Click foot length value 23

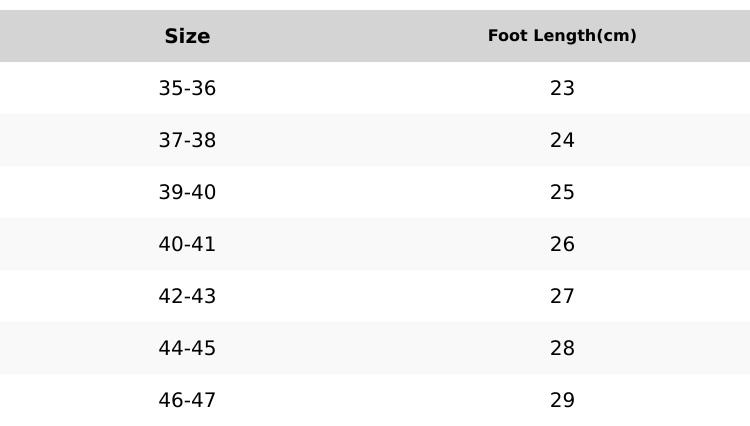(x=562, y=88)
